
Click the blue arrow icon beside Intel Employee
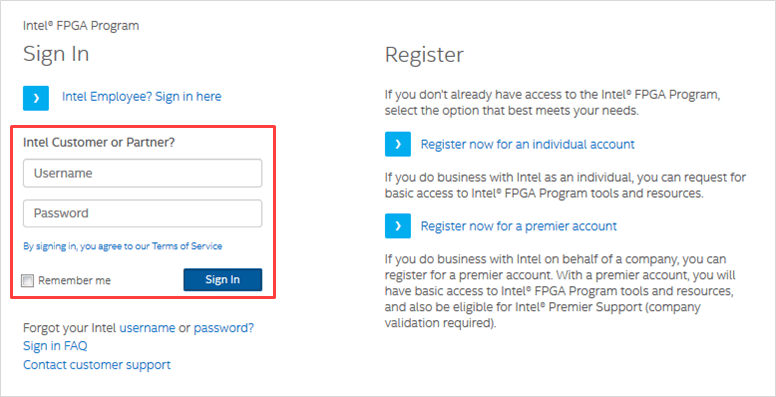pyautogui.click(x=36, y=98)
